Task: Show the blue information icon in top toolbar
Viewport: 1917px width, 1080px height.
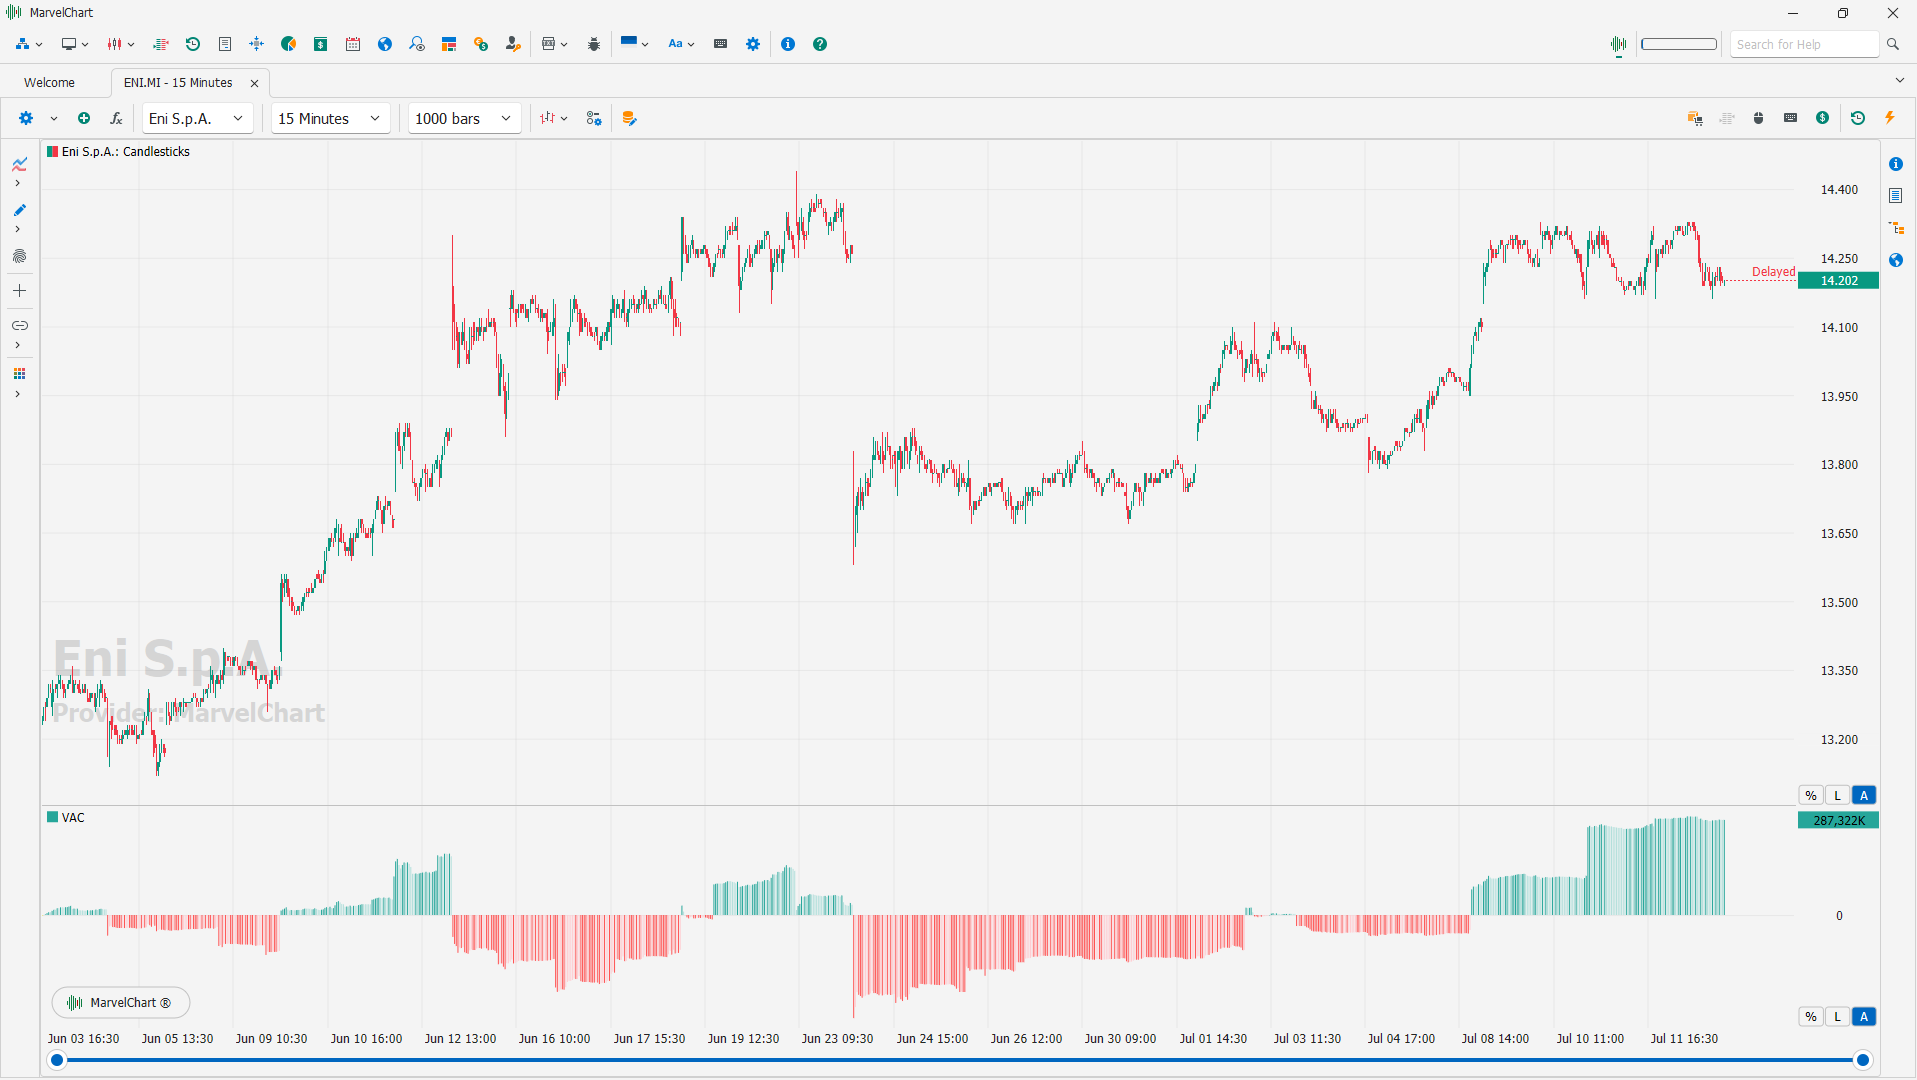Action: click(788, 44)
